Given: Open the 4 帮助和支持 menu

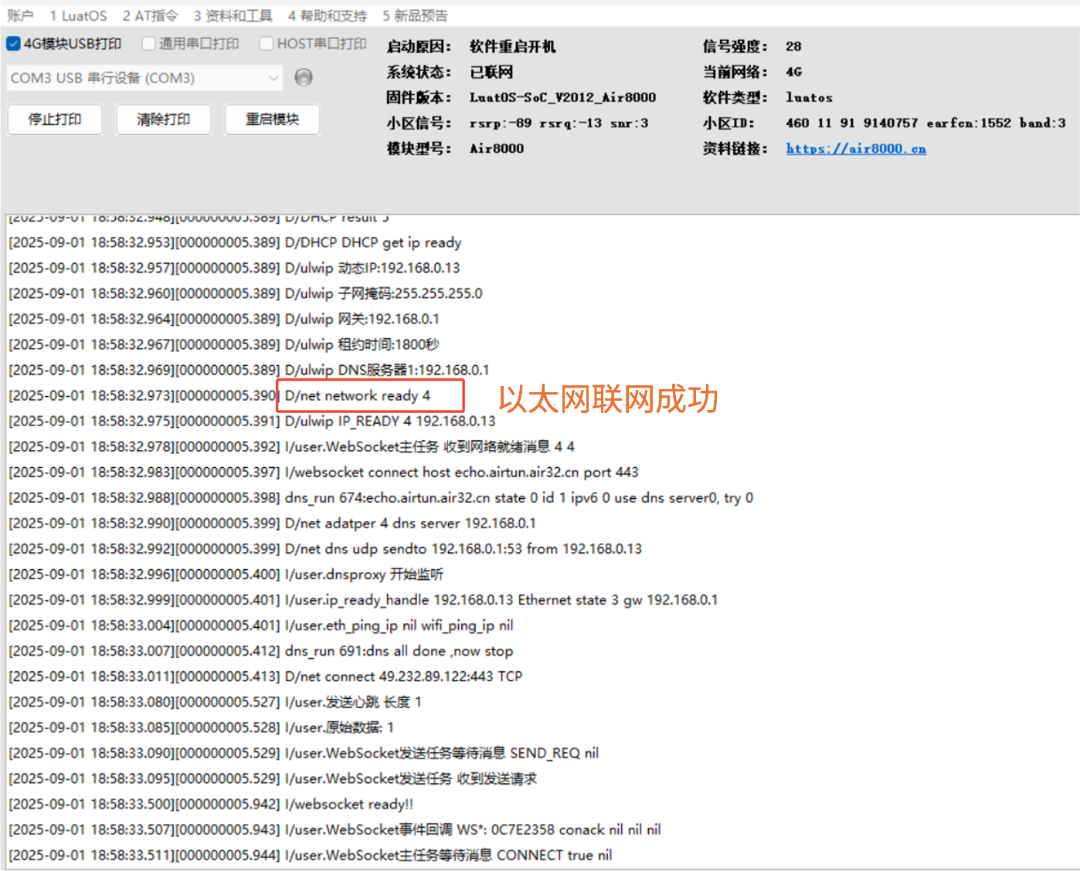Looking at the screenshot, I should point(327,15).
